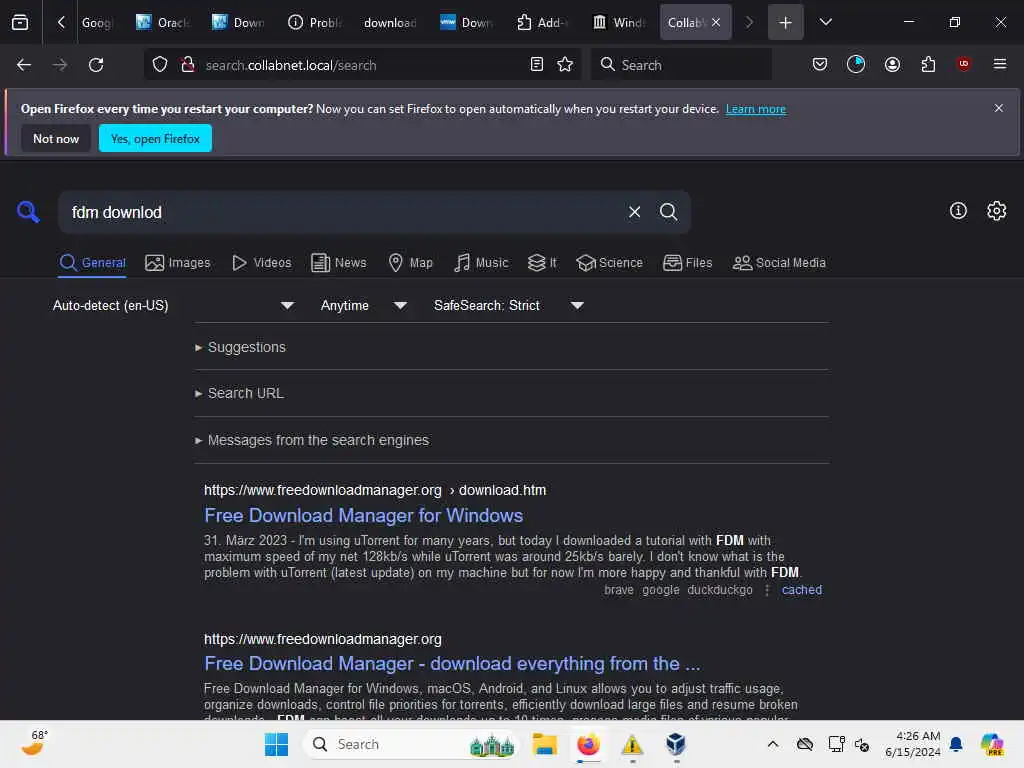The image size is (1024, 768).
Task: Select the It search category
Action: (542, 263)
